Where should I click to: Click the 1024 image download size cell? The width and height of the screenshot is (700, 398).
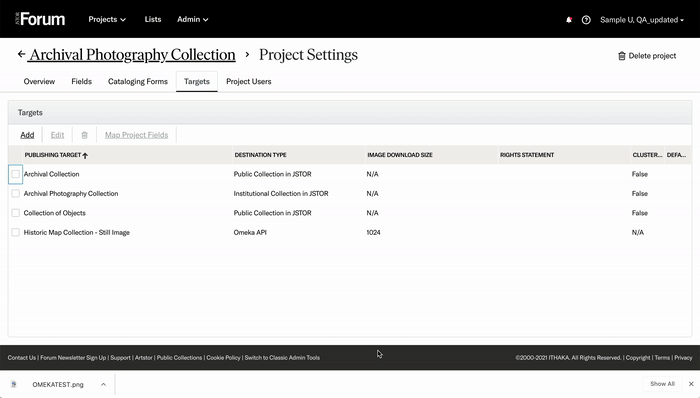tap(373, 232)
